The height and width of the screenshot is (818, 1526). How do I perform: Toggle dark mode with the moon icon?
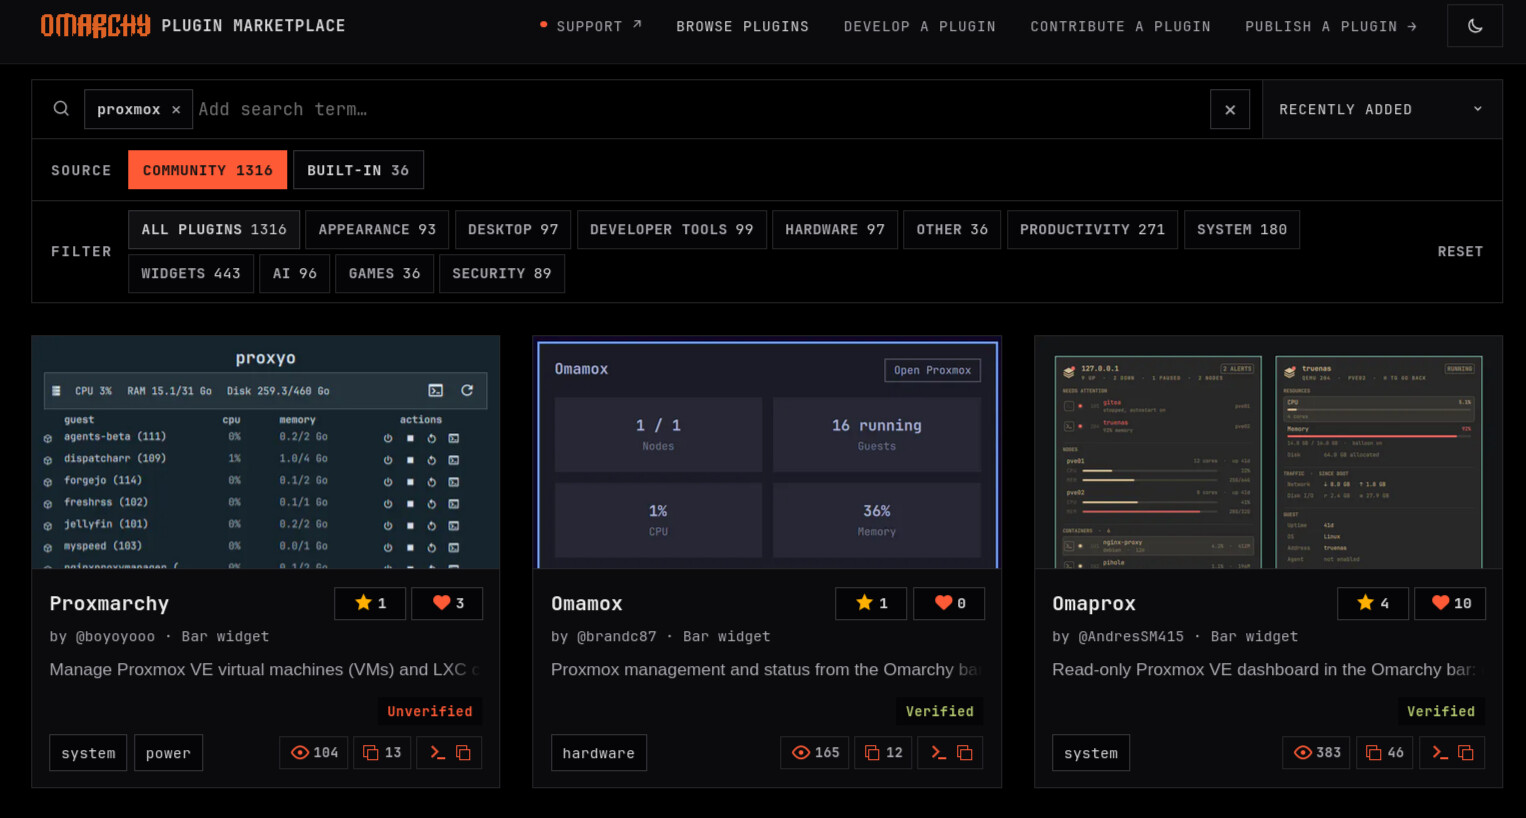pyautogui.click(x=1475, y=26)
